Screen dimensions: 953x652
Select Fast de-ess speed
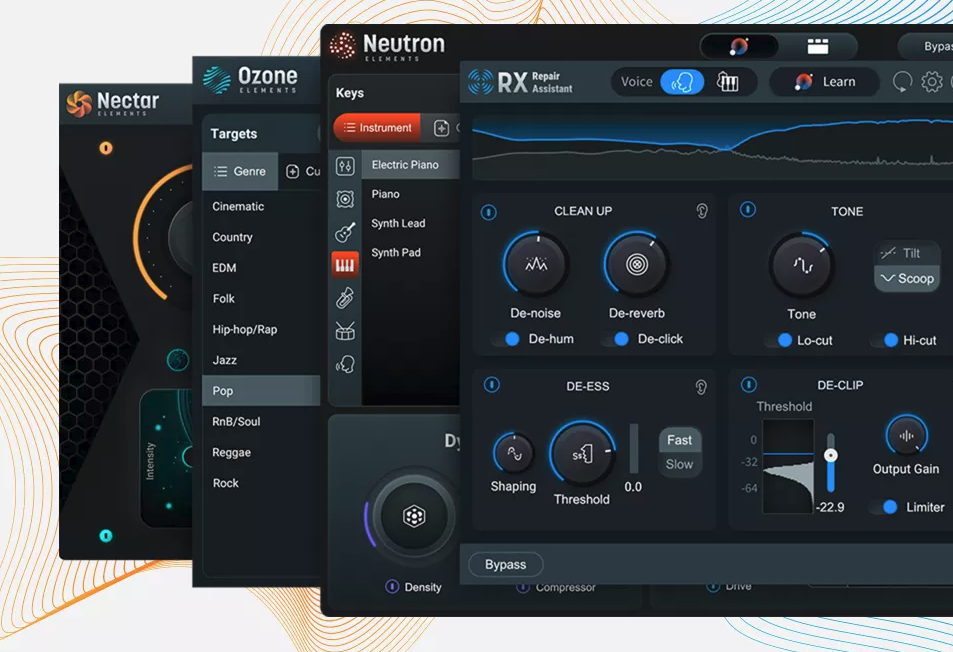(679, 440)
